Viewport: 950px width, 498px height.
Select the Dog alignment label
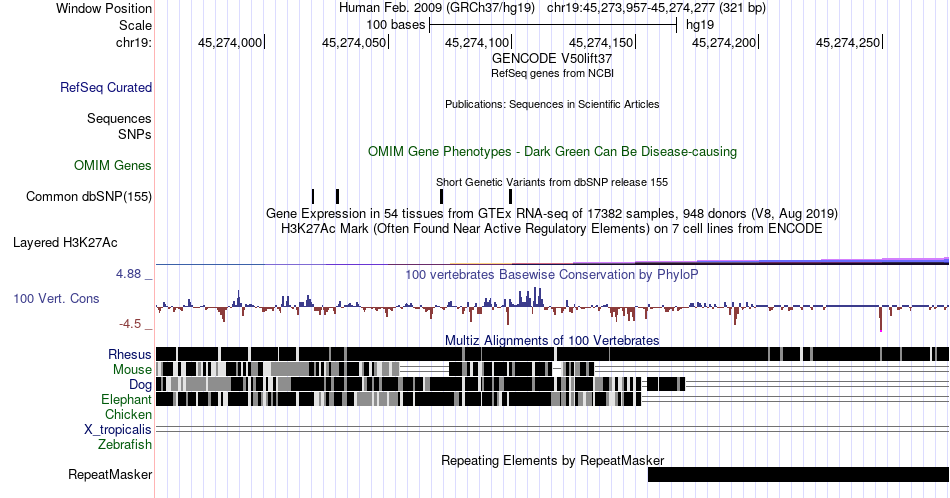click(140, 385)
